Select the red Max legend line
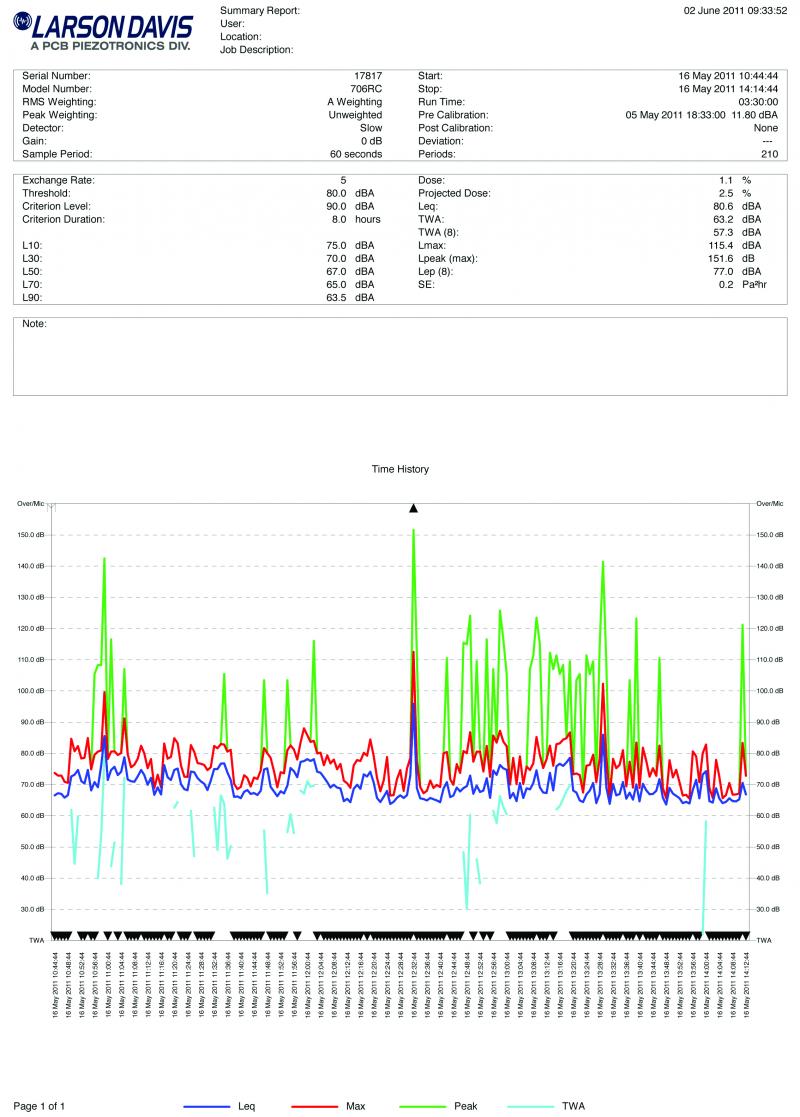This screenshot has height=1117, width=800. [315, 1106]
